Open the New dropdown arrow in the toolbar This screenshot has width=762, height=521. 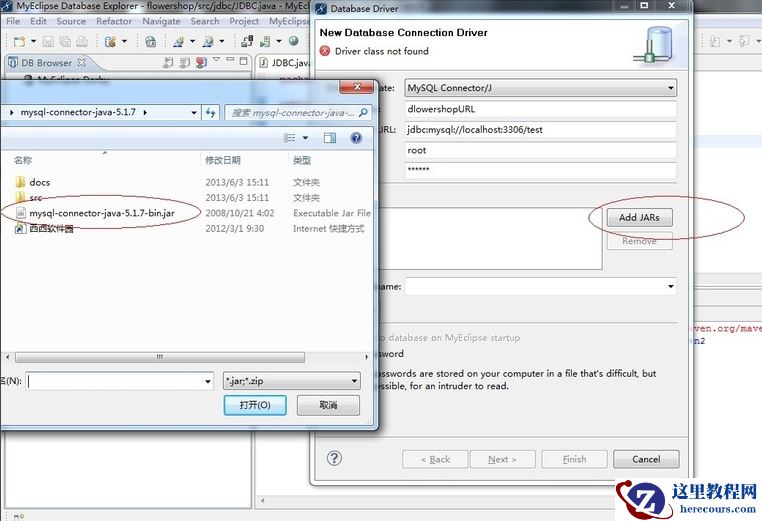34,41
